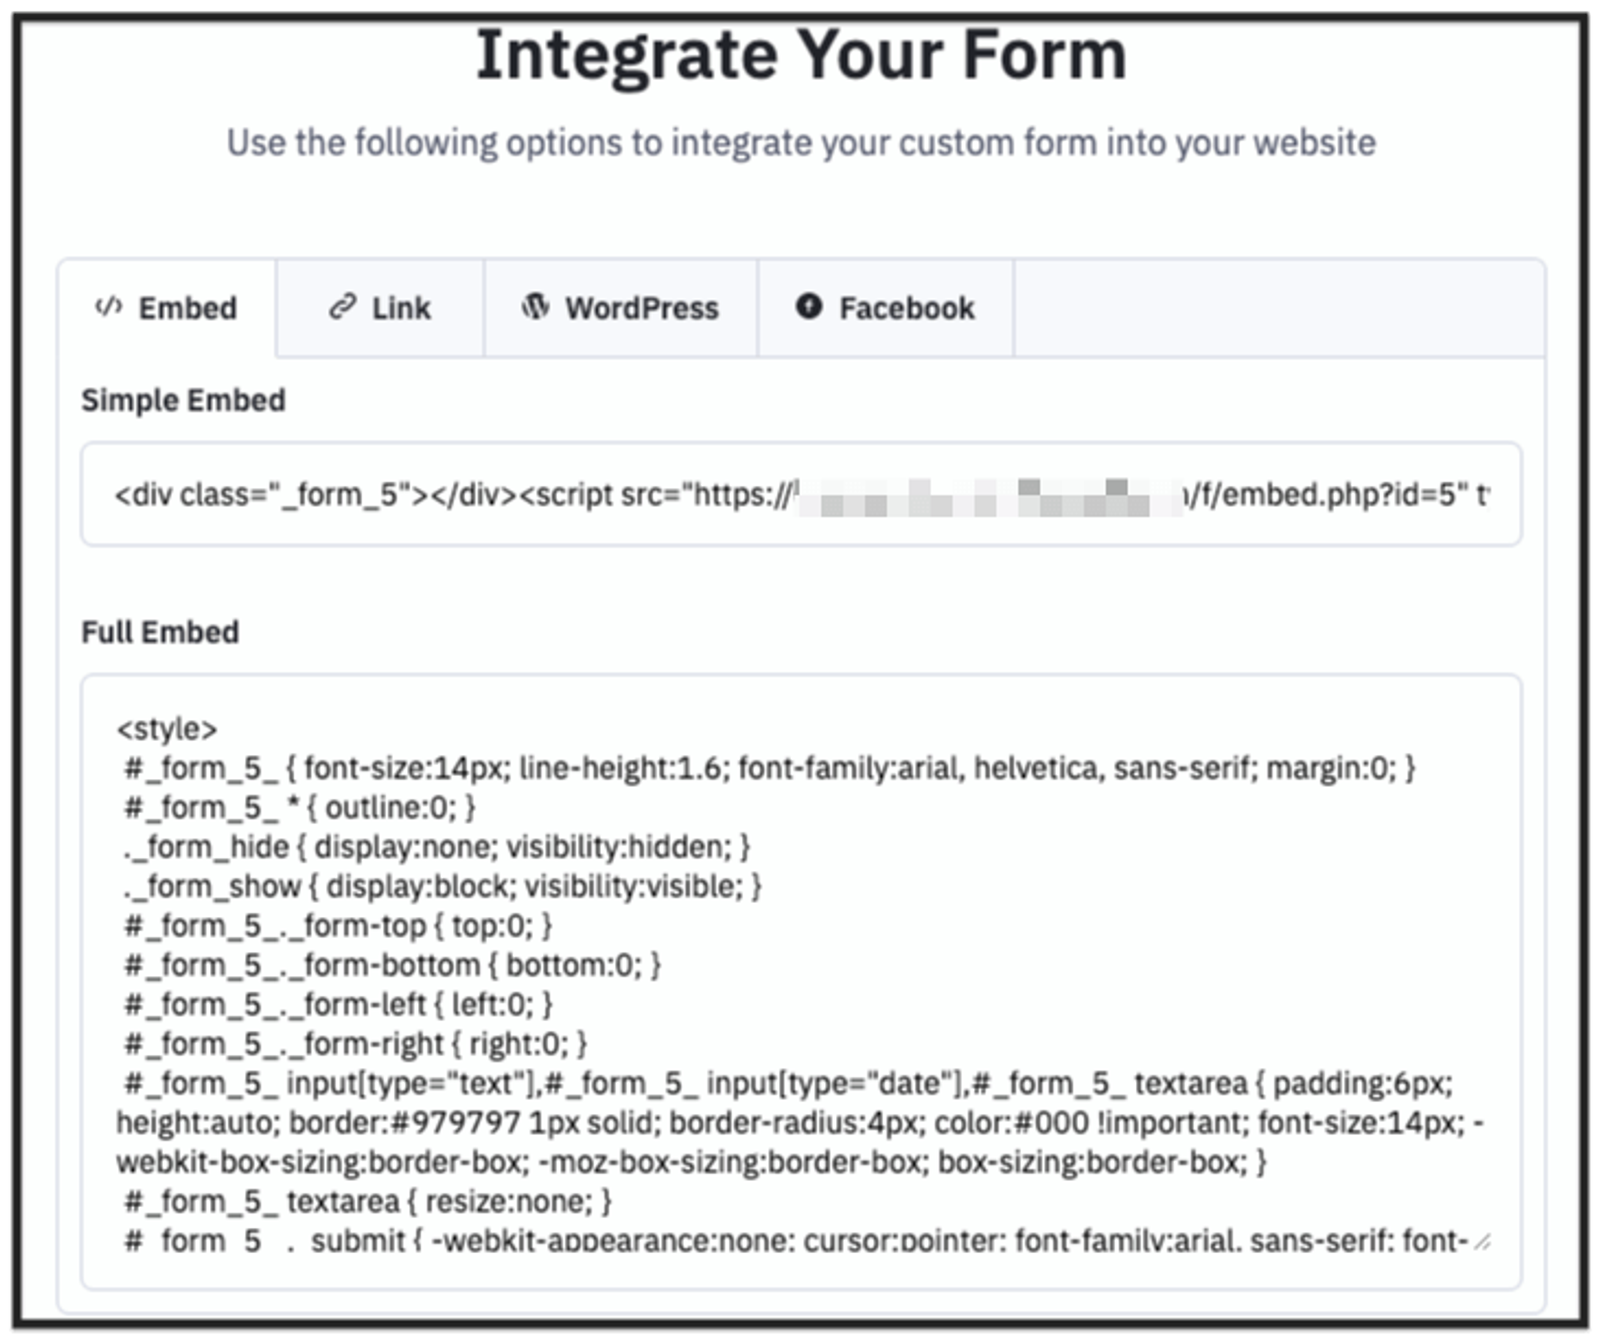Click the f icon next to Facebook label

[808, 308]
